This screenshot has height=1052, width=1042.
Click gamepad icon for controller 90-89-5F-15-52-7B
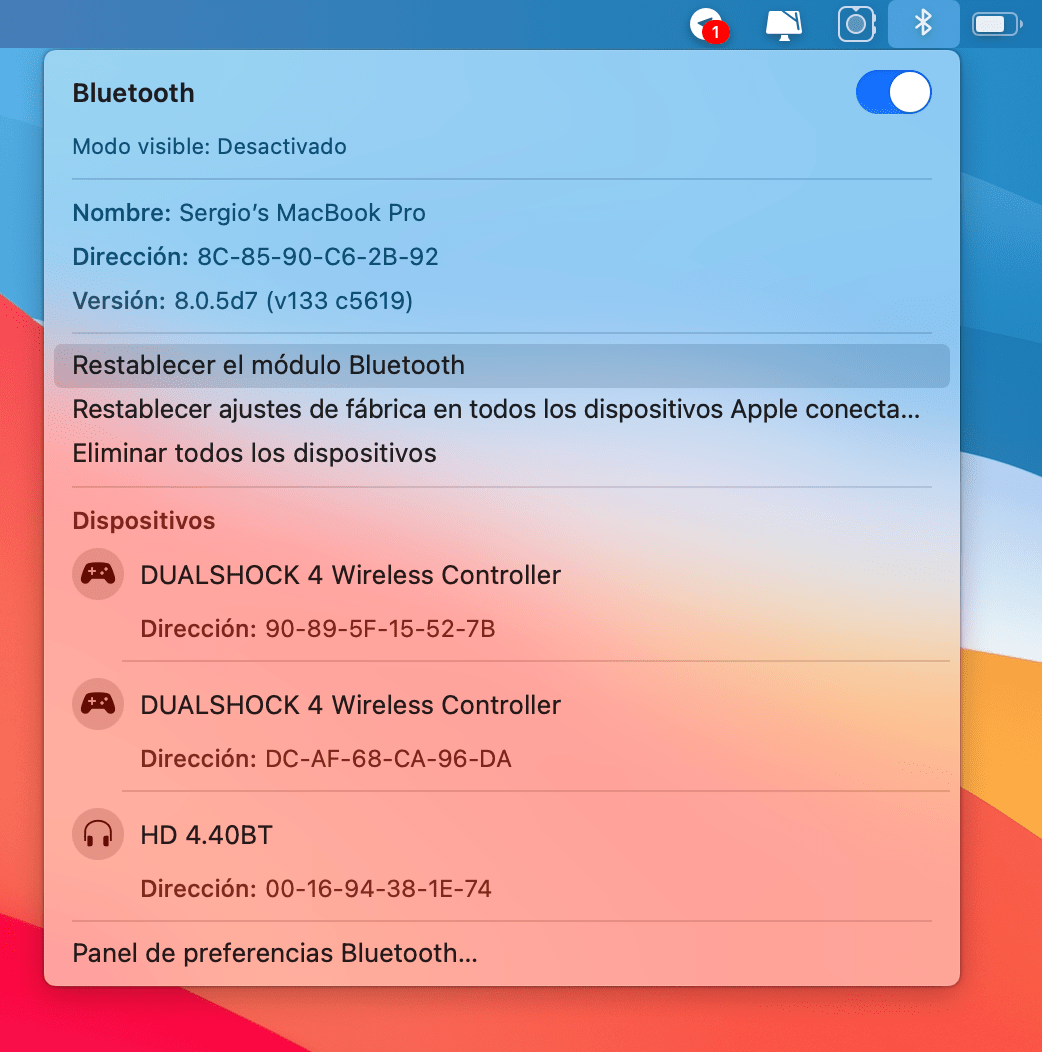tap(98, 574)
